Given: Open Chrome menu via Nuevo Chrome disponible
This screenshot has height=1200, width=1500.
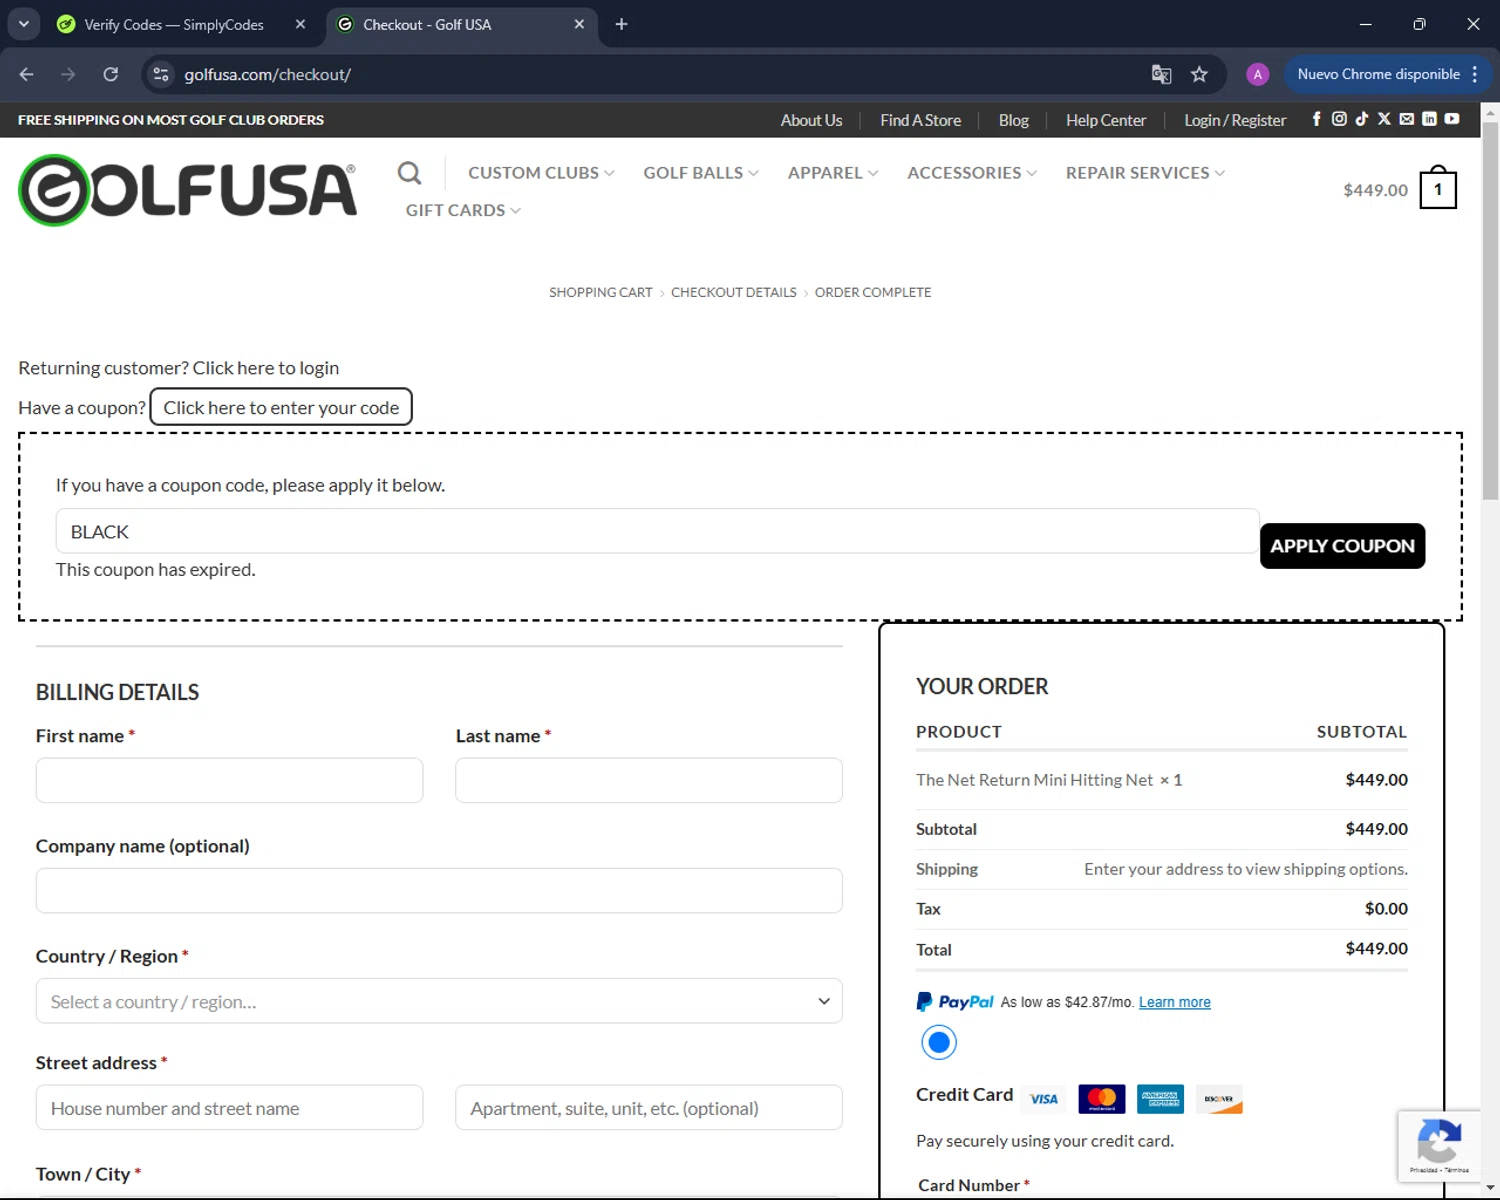Looking at the screenshot, I should click(1388, 74).
